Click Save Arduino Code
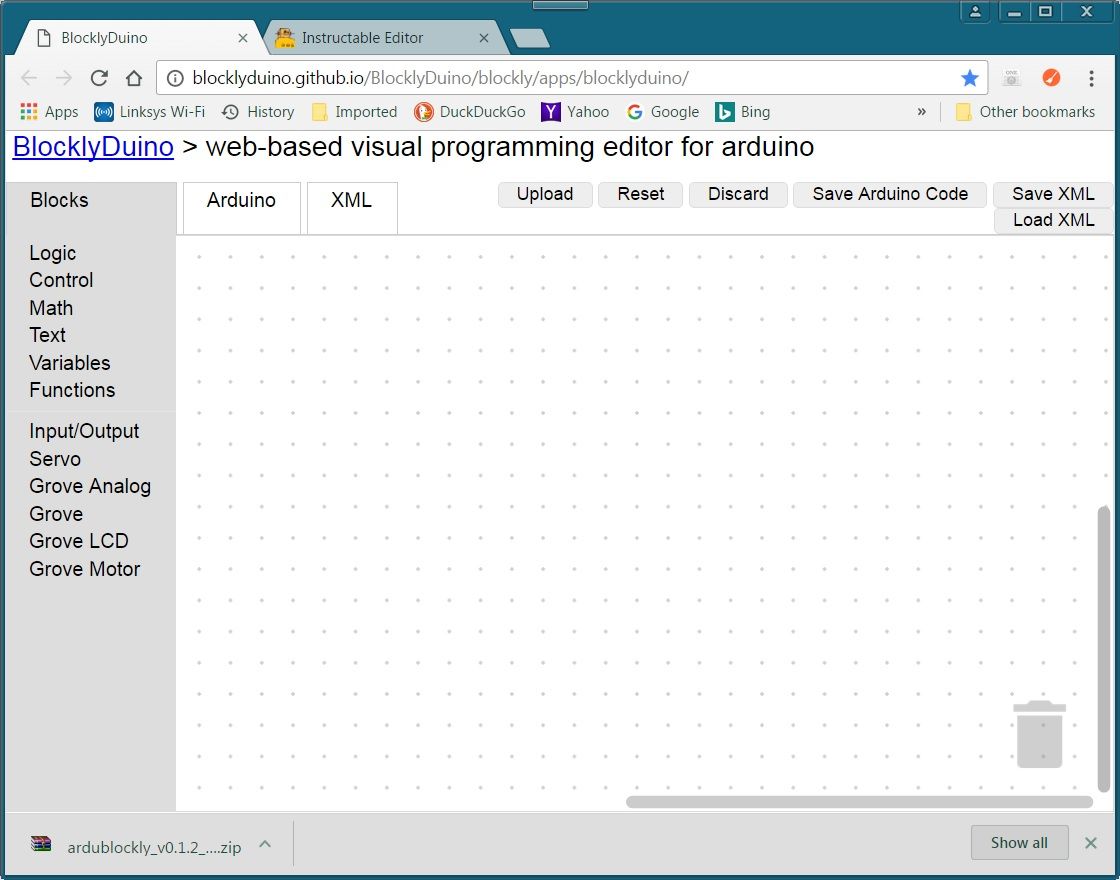 (889, 194)
